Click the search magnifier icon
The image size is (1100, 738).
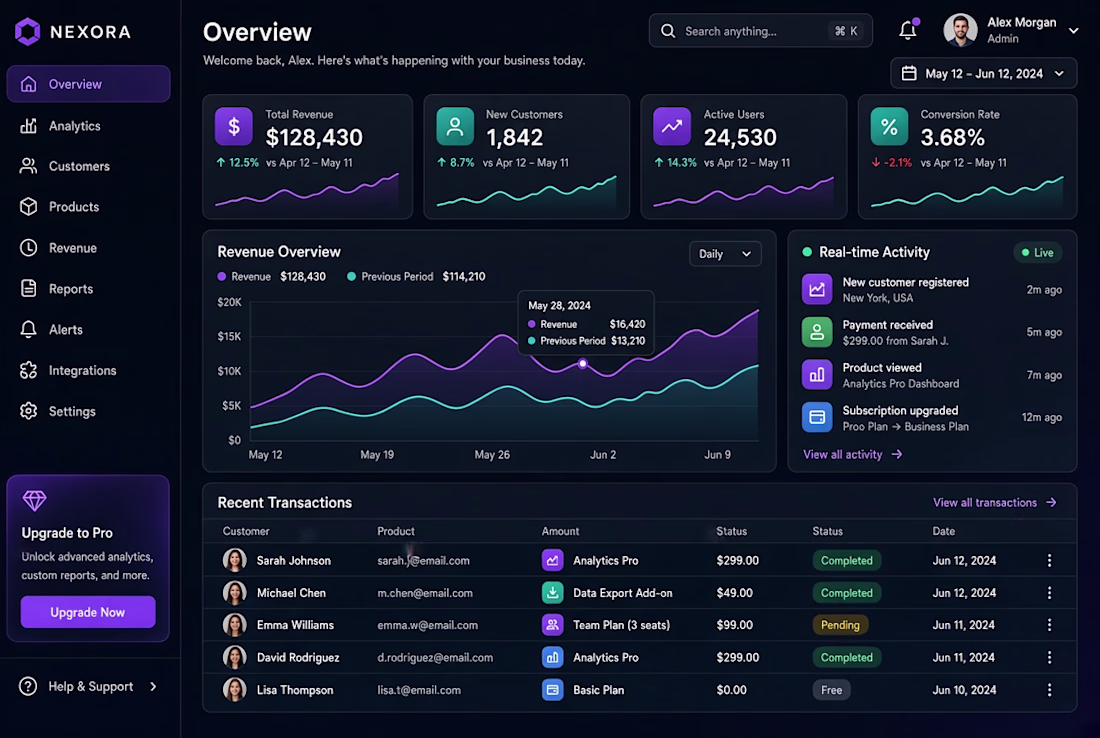click(x=668, y=31)
